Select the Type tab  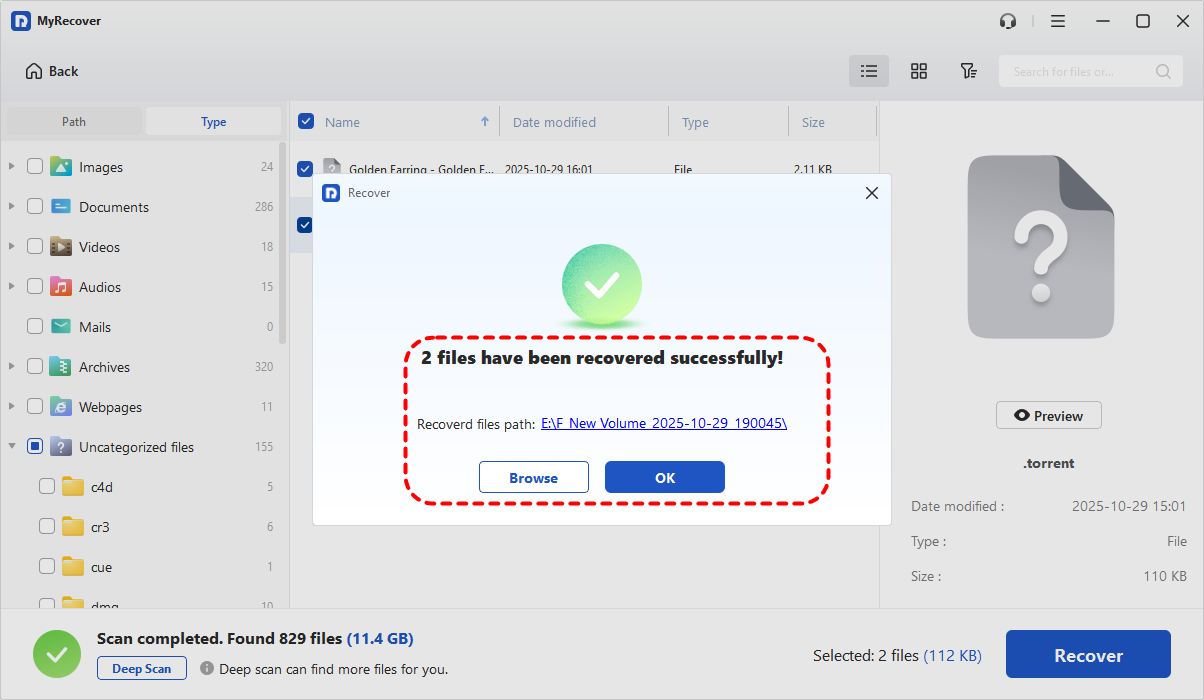(213, 122)
